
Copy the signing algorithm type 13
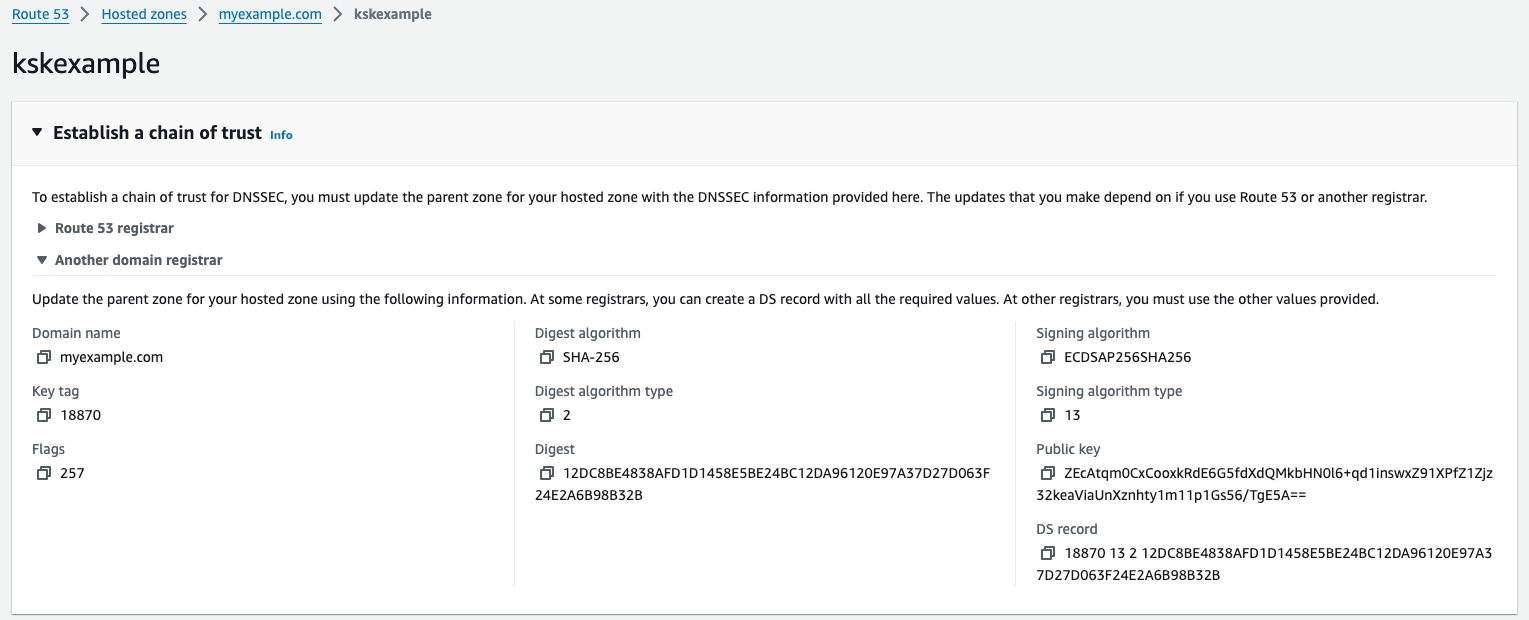pyautogui.click(x=1048, y=415)
